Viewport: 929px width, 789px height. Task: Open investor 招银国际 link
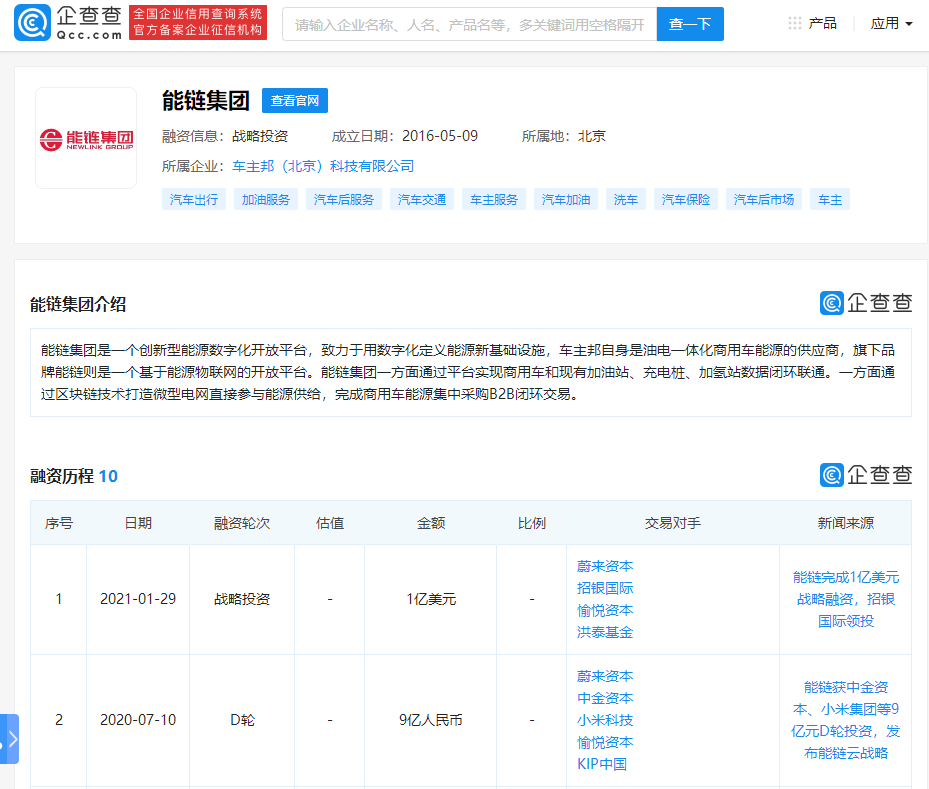[x=605, y=588]
